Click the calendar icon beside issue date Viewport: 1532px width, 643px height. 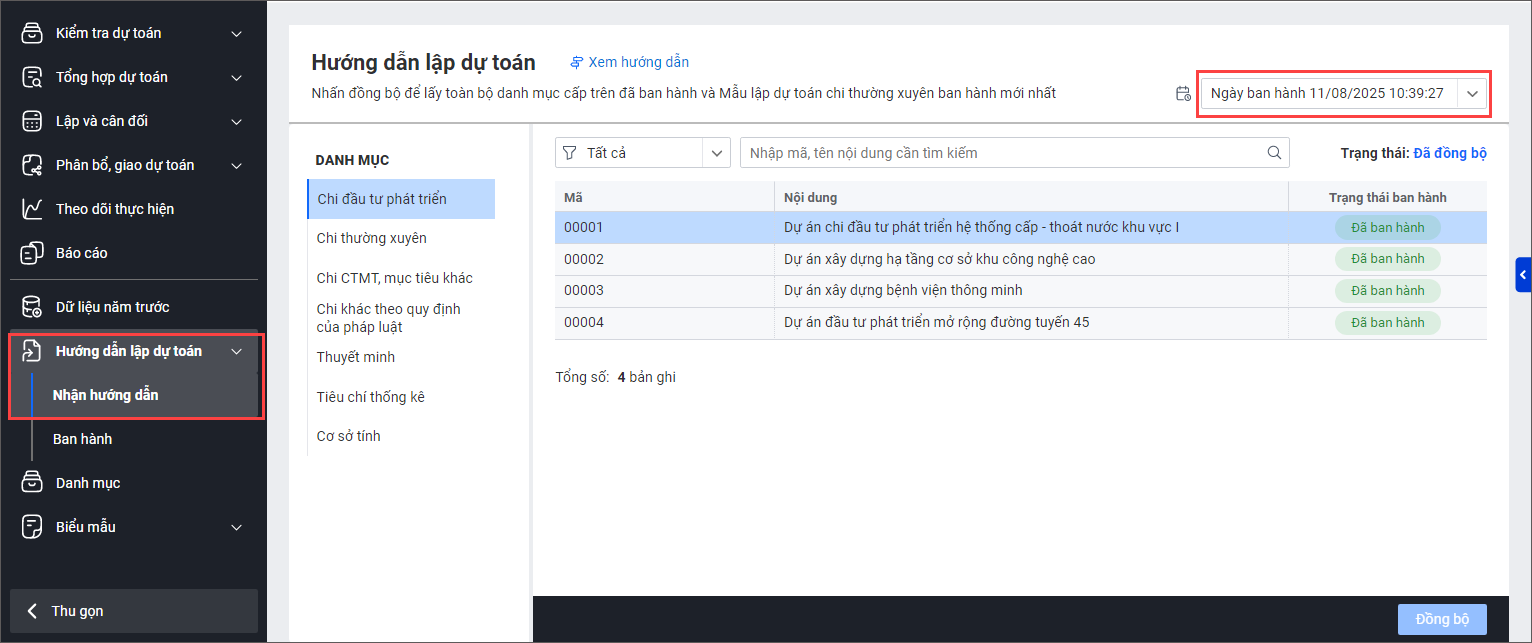1183,94
